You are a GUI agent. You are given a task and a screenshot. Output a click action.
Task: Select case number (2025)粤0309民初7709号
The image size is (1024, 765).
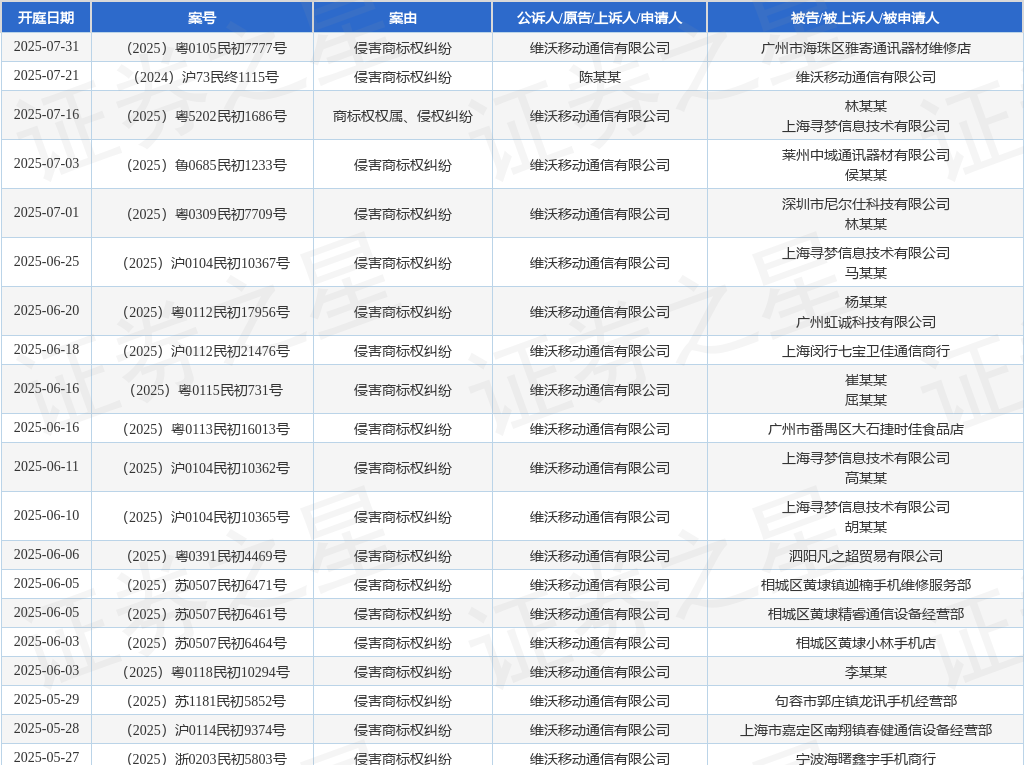[206, 214]
